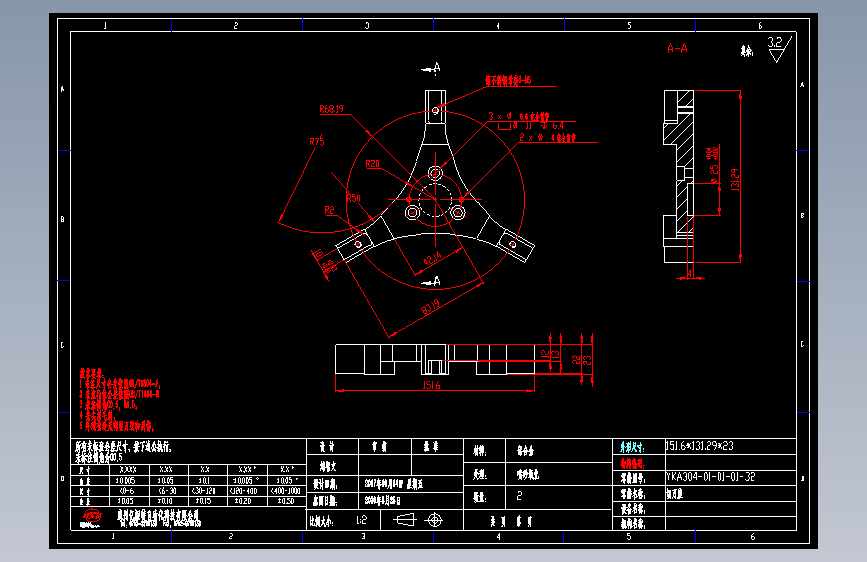Click the "R68.19" radius dimension label

331,109
